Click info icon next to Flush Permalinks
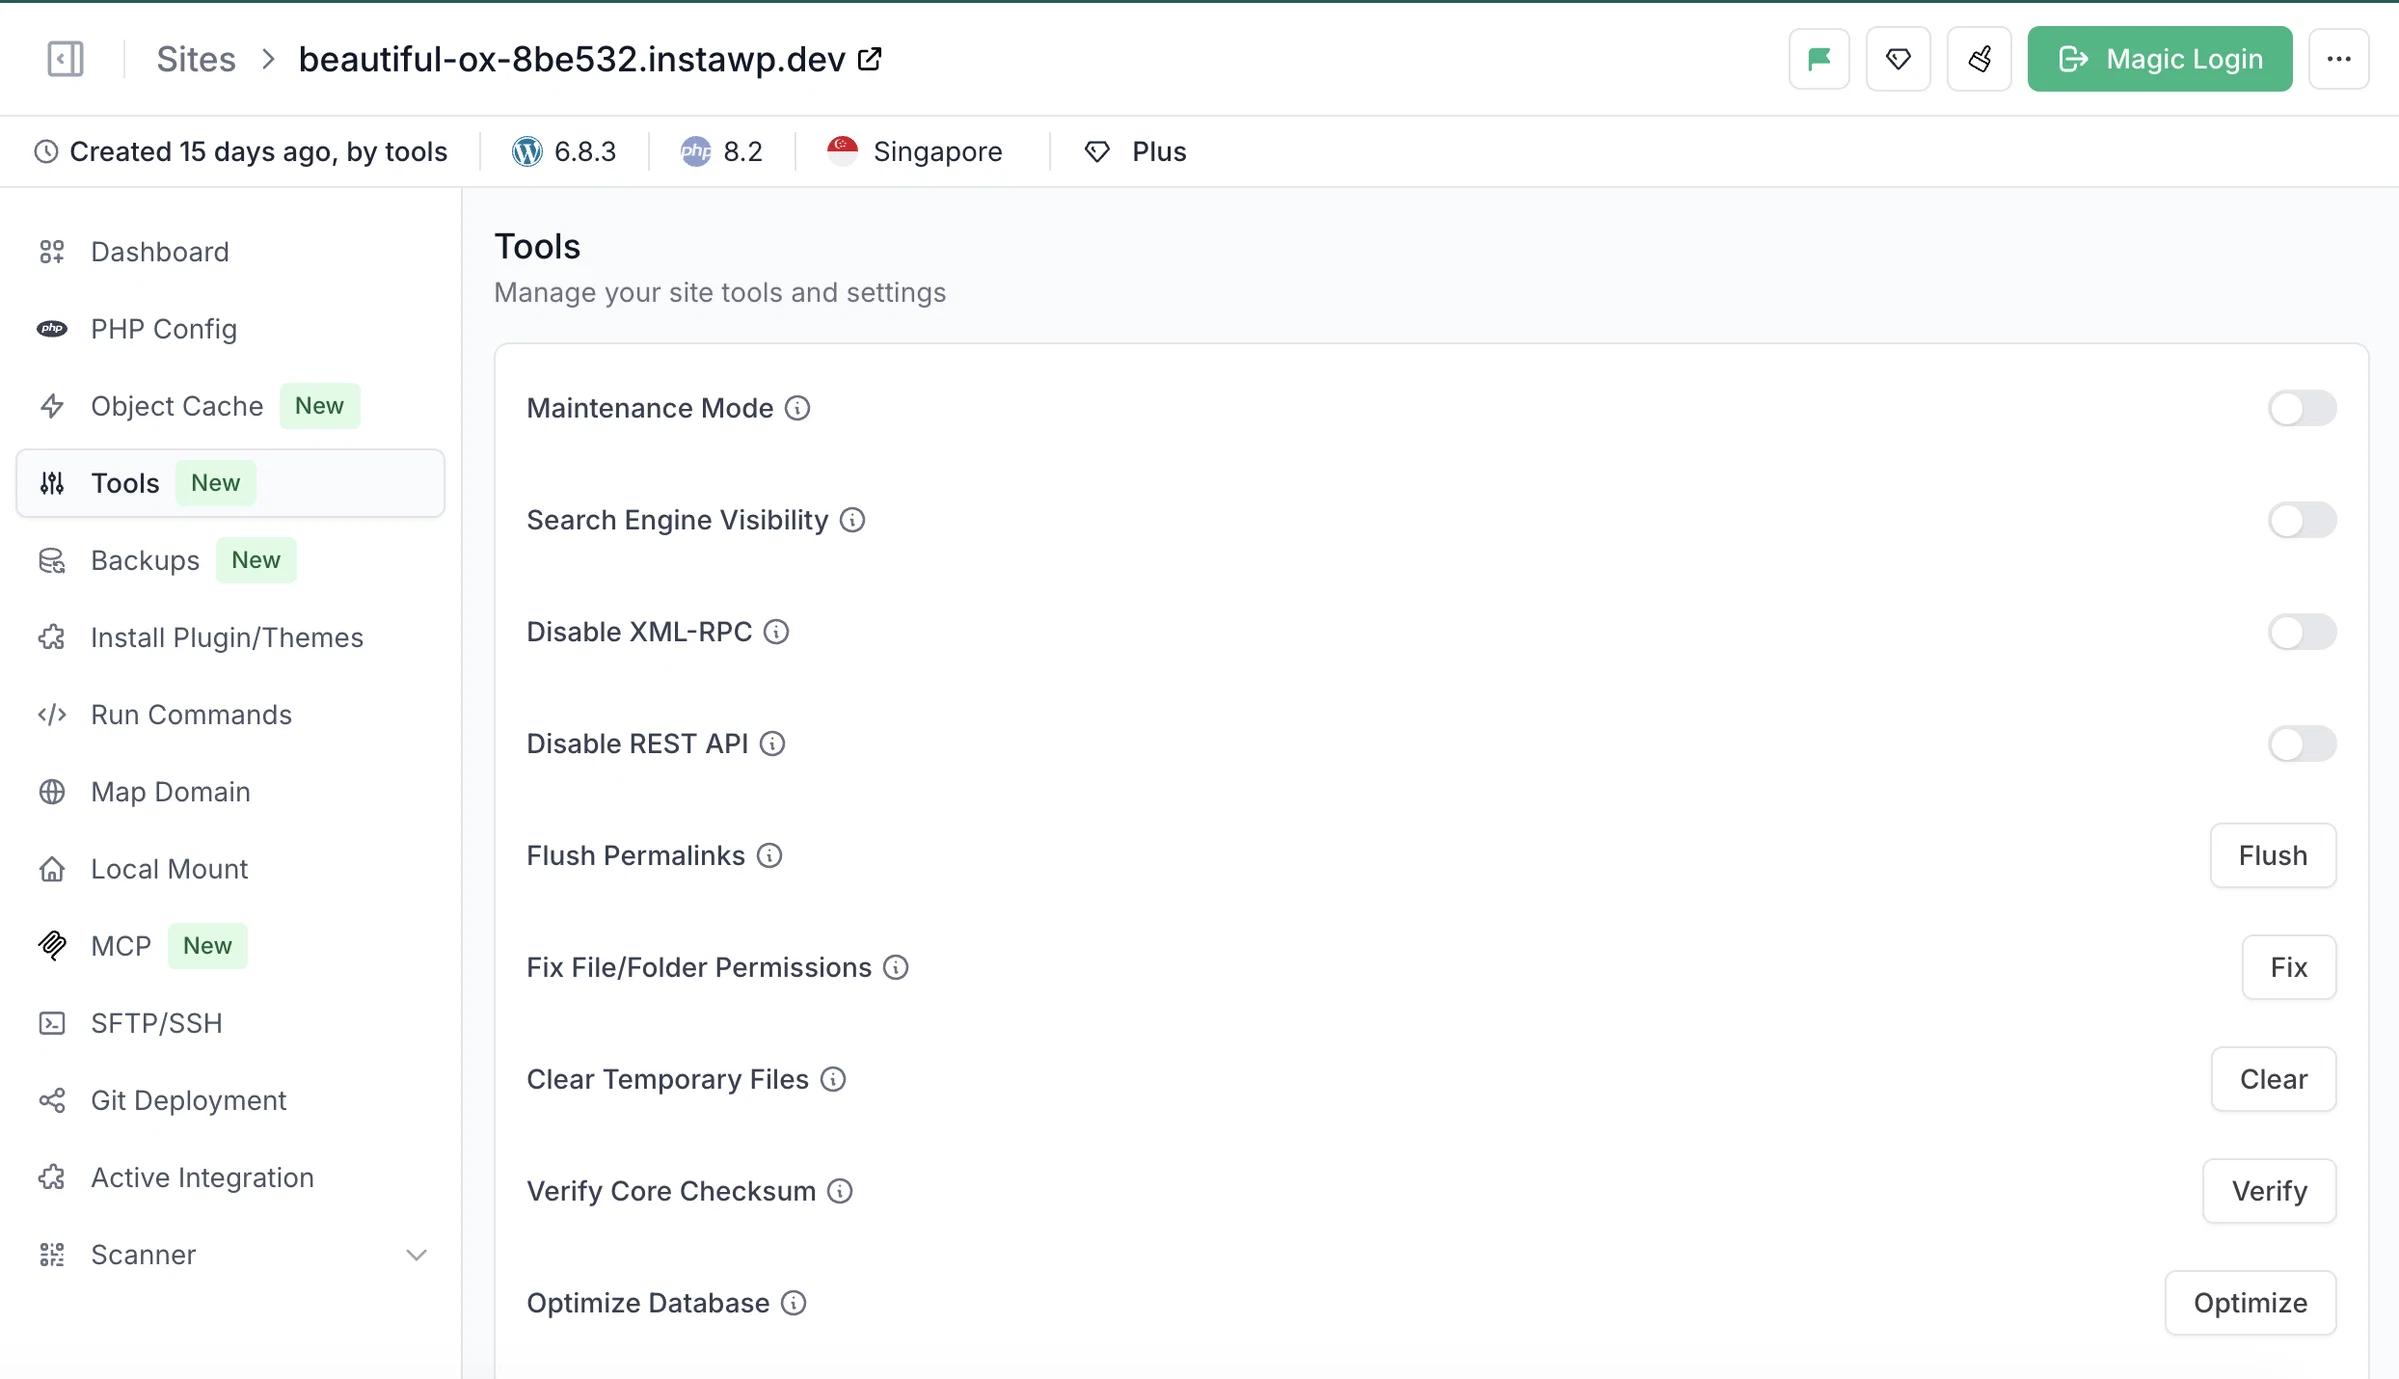This screenshot has width=2399, height=1379. coord(769,856)
